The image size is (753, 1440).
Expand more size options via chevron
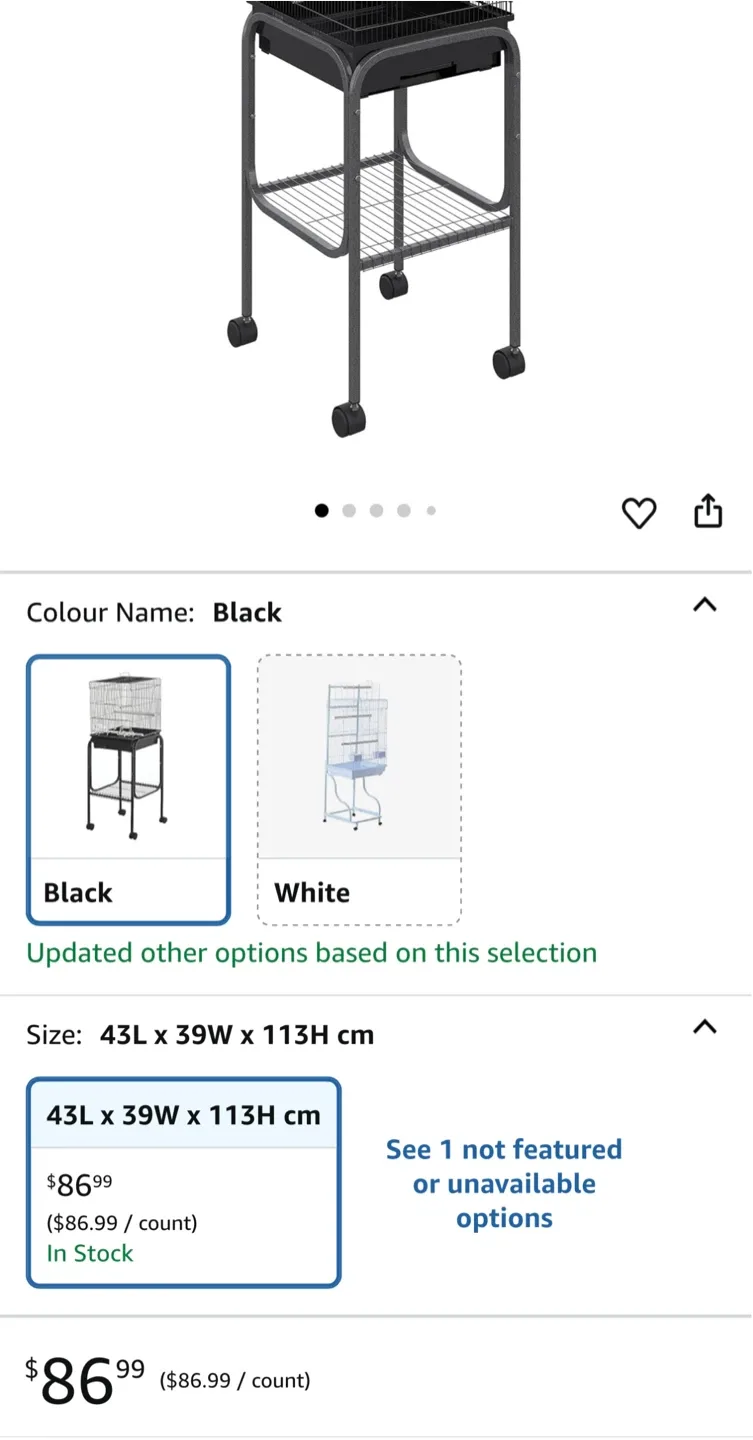point(705,1027)
